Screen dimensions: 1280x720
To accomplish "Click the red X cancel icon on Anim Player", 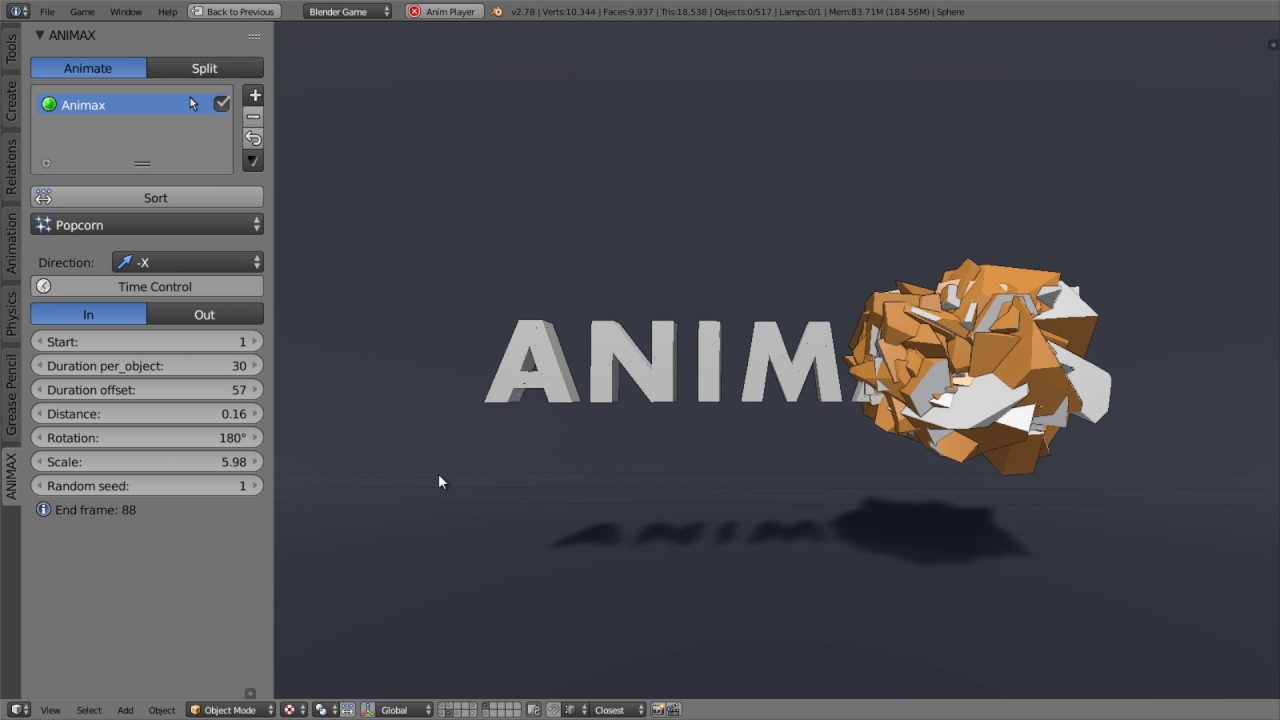I will [x=414, y=12].
